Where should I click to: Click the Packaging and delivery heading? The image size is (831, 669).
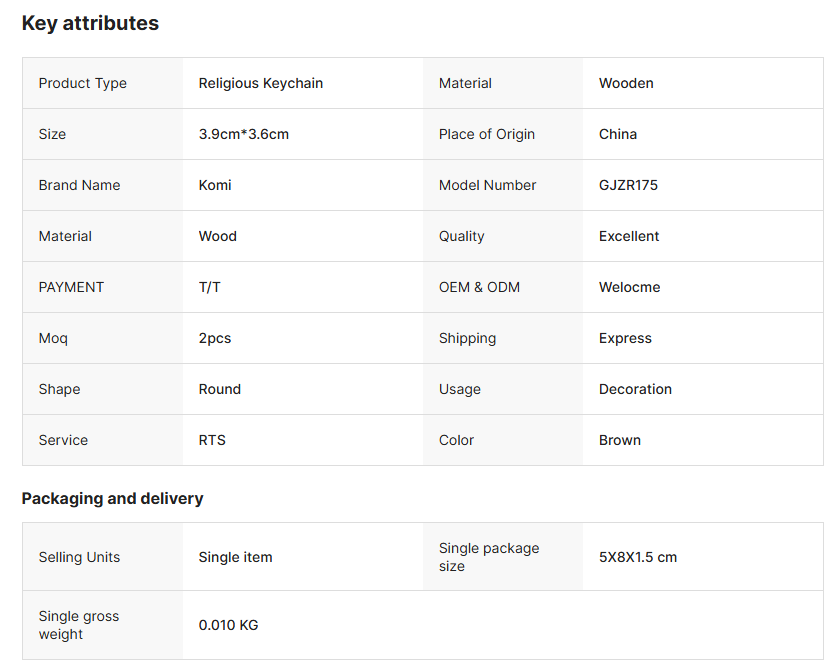pos(112,499)
